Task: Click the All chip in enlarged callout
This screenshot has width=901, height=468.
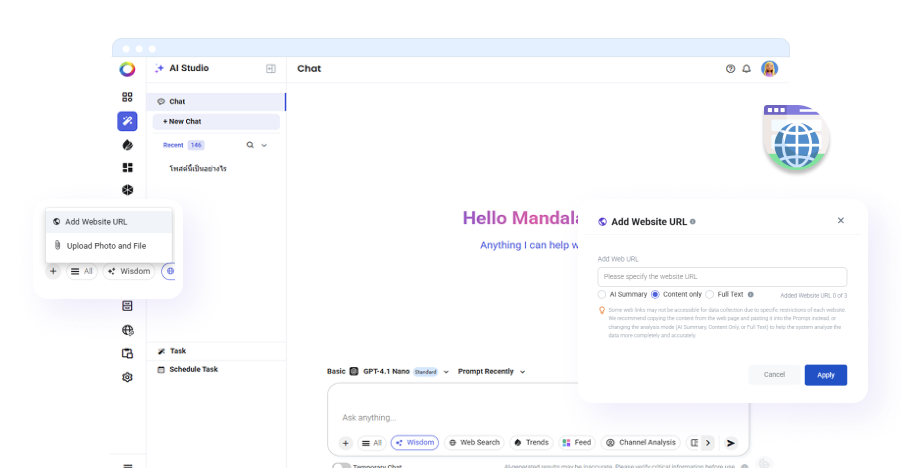Action: 82,271
